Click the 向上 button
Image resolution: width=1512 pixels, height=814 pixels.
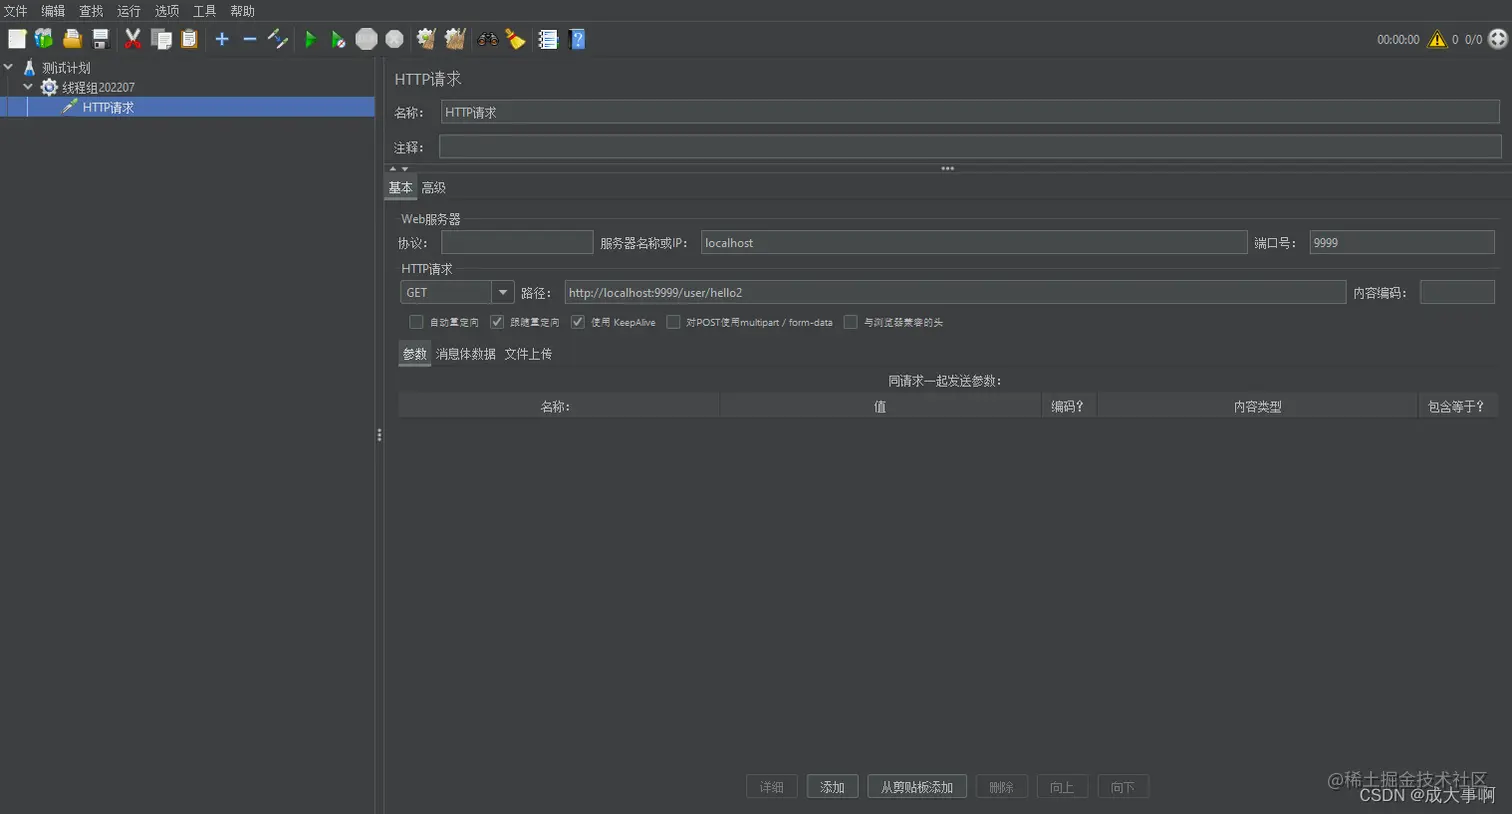[1062, 787]
